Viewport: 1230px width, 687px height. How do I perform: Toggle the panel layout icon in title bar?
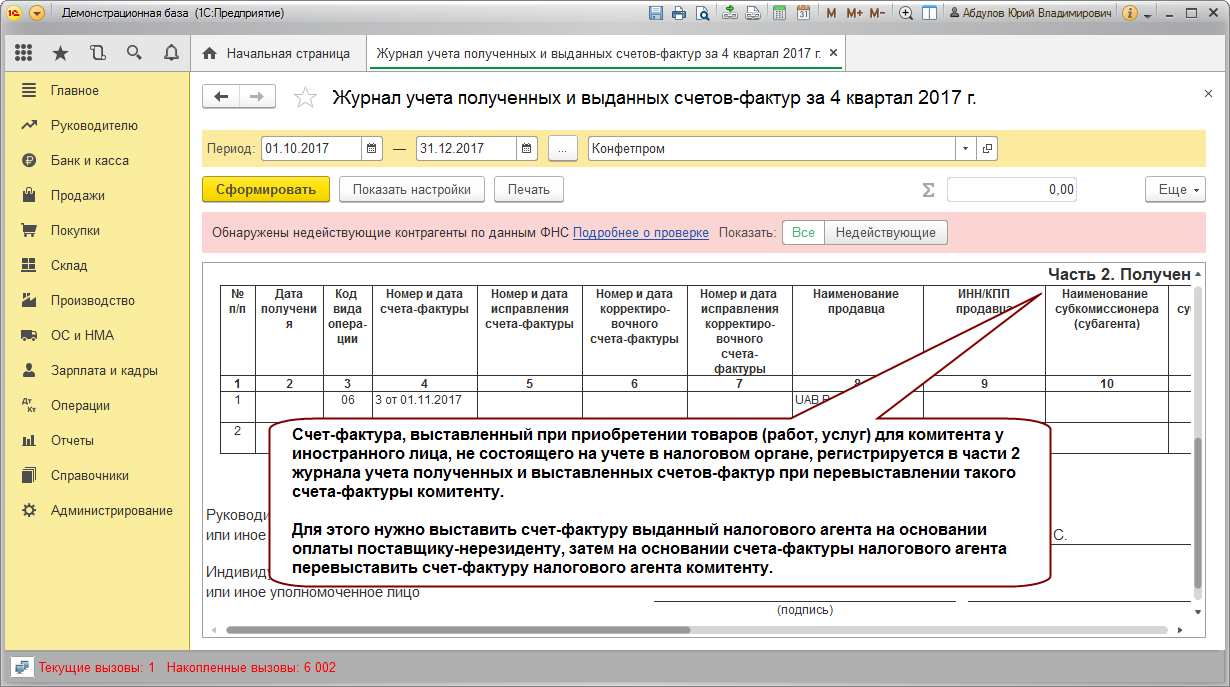(929, 13)
